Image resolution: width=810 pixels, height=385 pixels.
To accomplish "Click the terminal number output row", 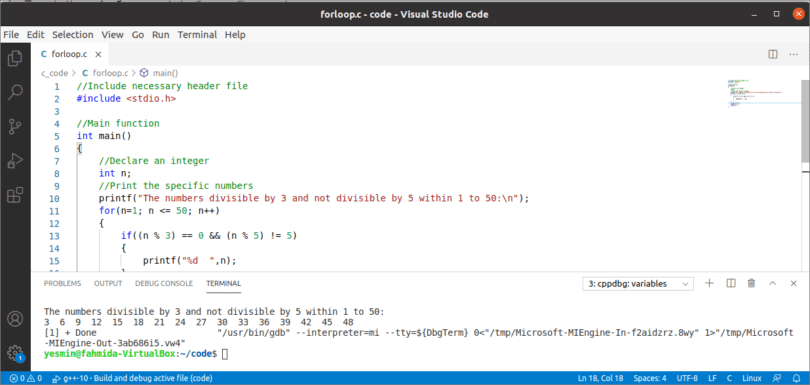I will tap(199, 321).
